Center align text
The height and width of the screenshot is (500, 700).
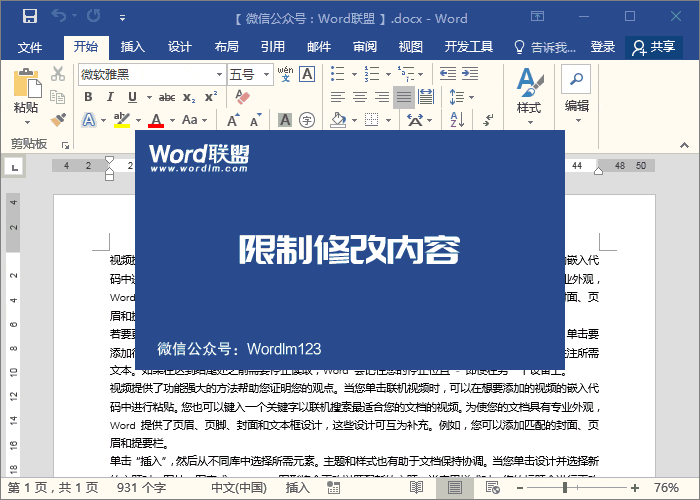pyautogui.click(x=360, y=97)
